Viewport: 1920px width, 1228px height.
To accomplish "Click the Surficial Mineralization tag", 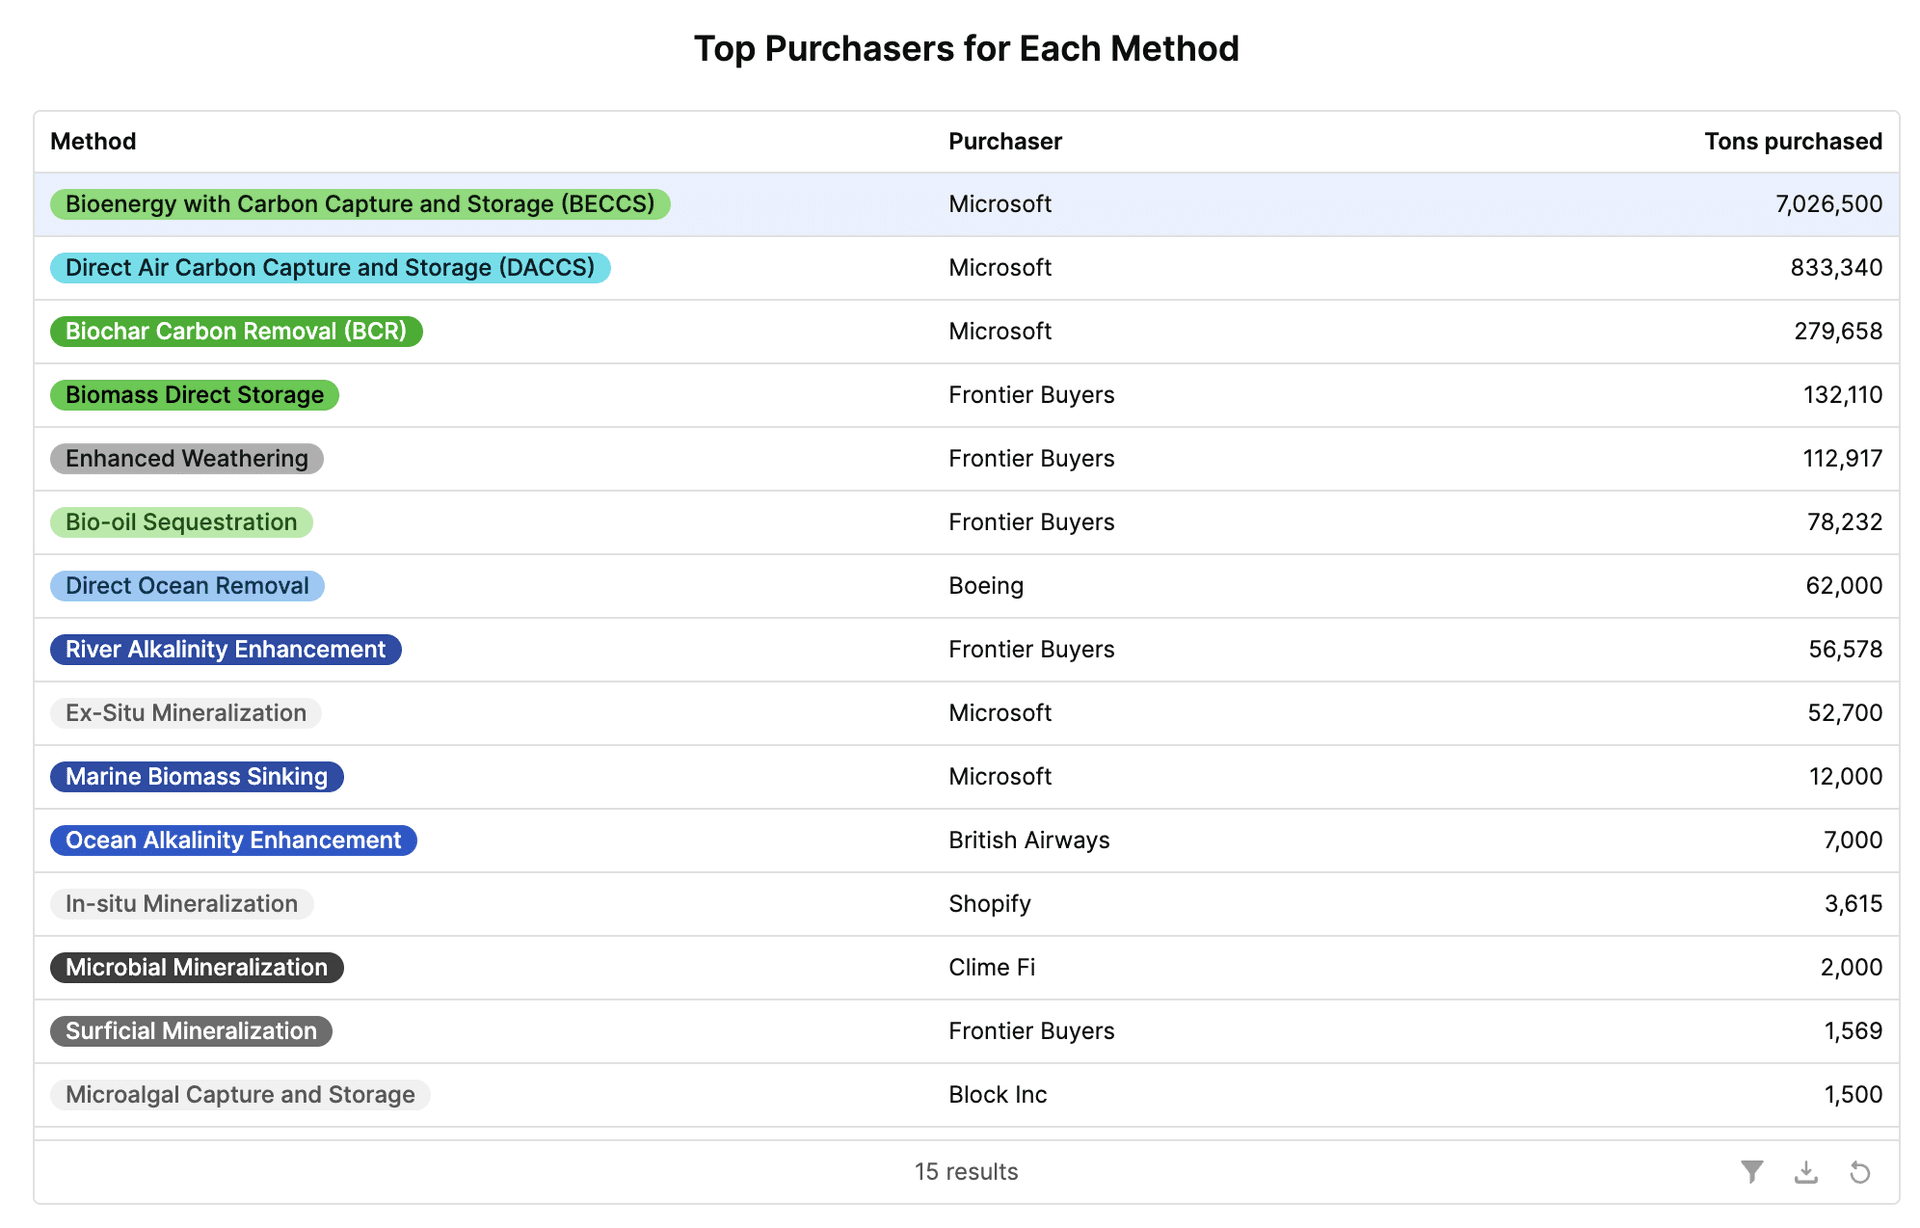I will 191,1031.
